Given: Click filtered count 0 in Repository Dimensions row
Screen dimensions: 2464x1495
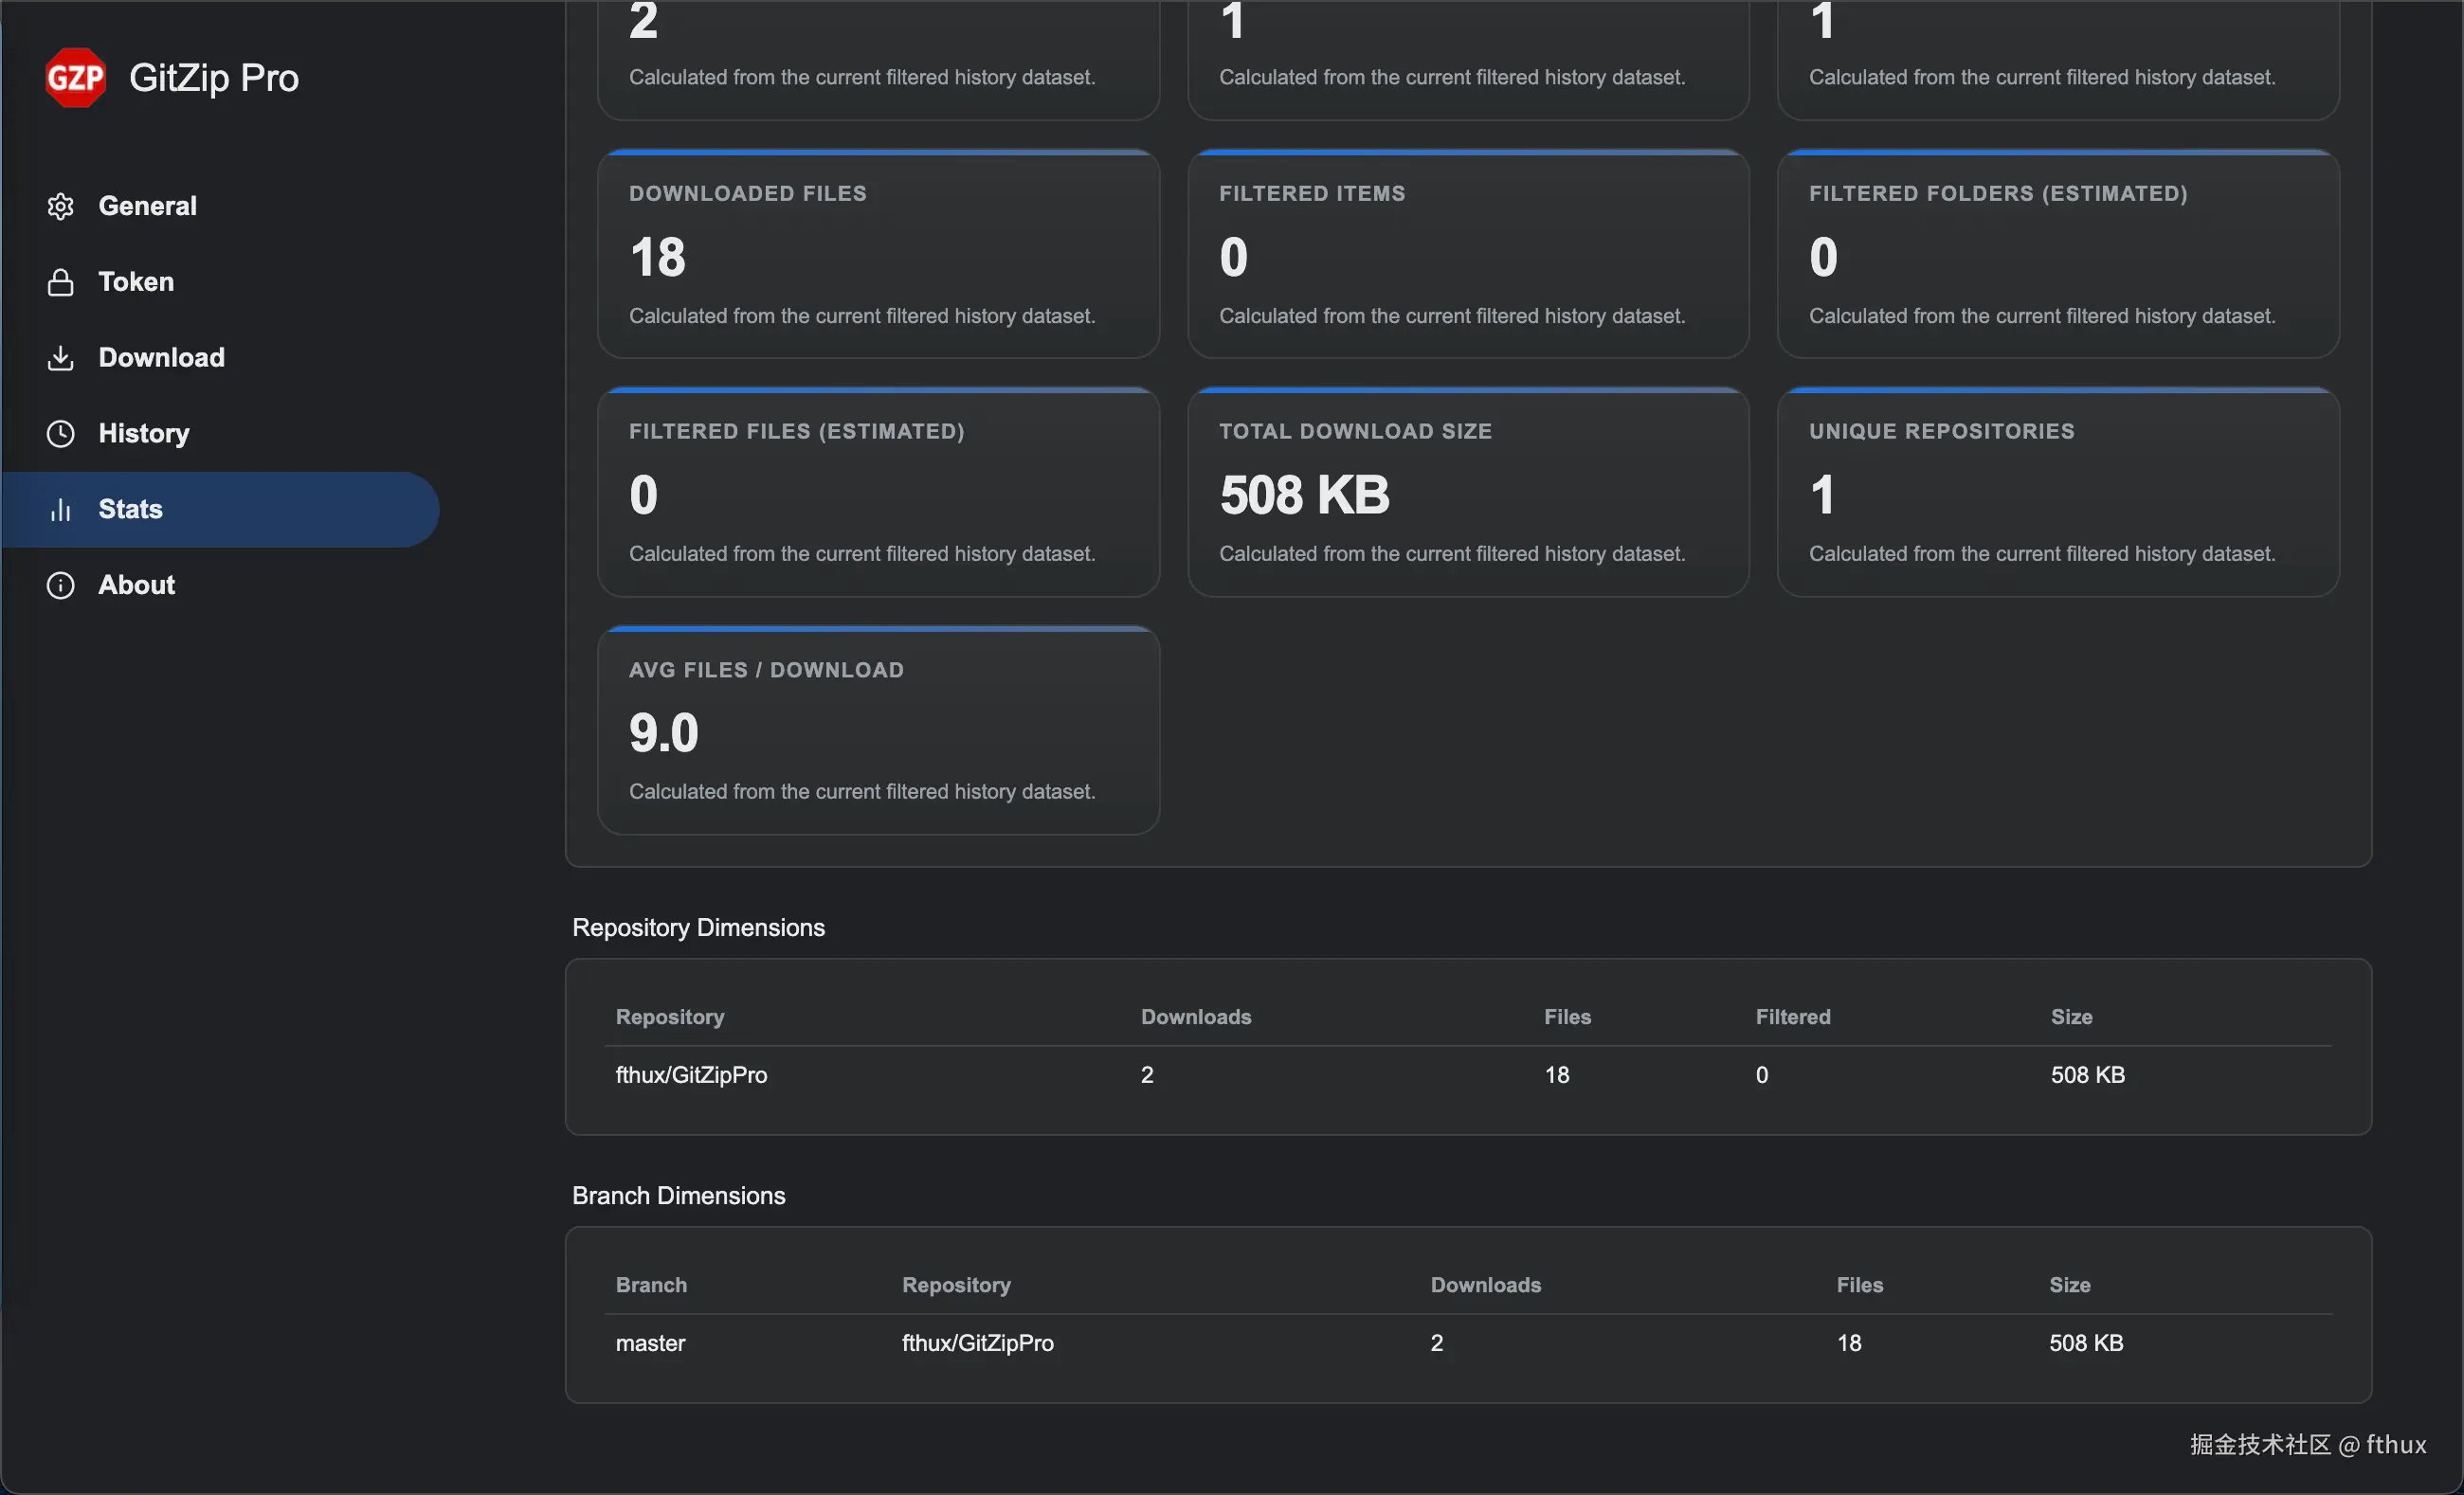Looking at the screenshot, I should (x=1762, y=1075).
